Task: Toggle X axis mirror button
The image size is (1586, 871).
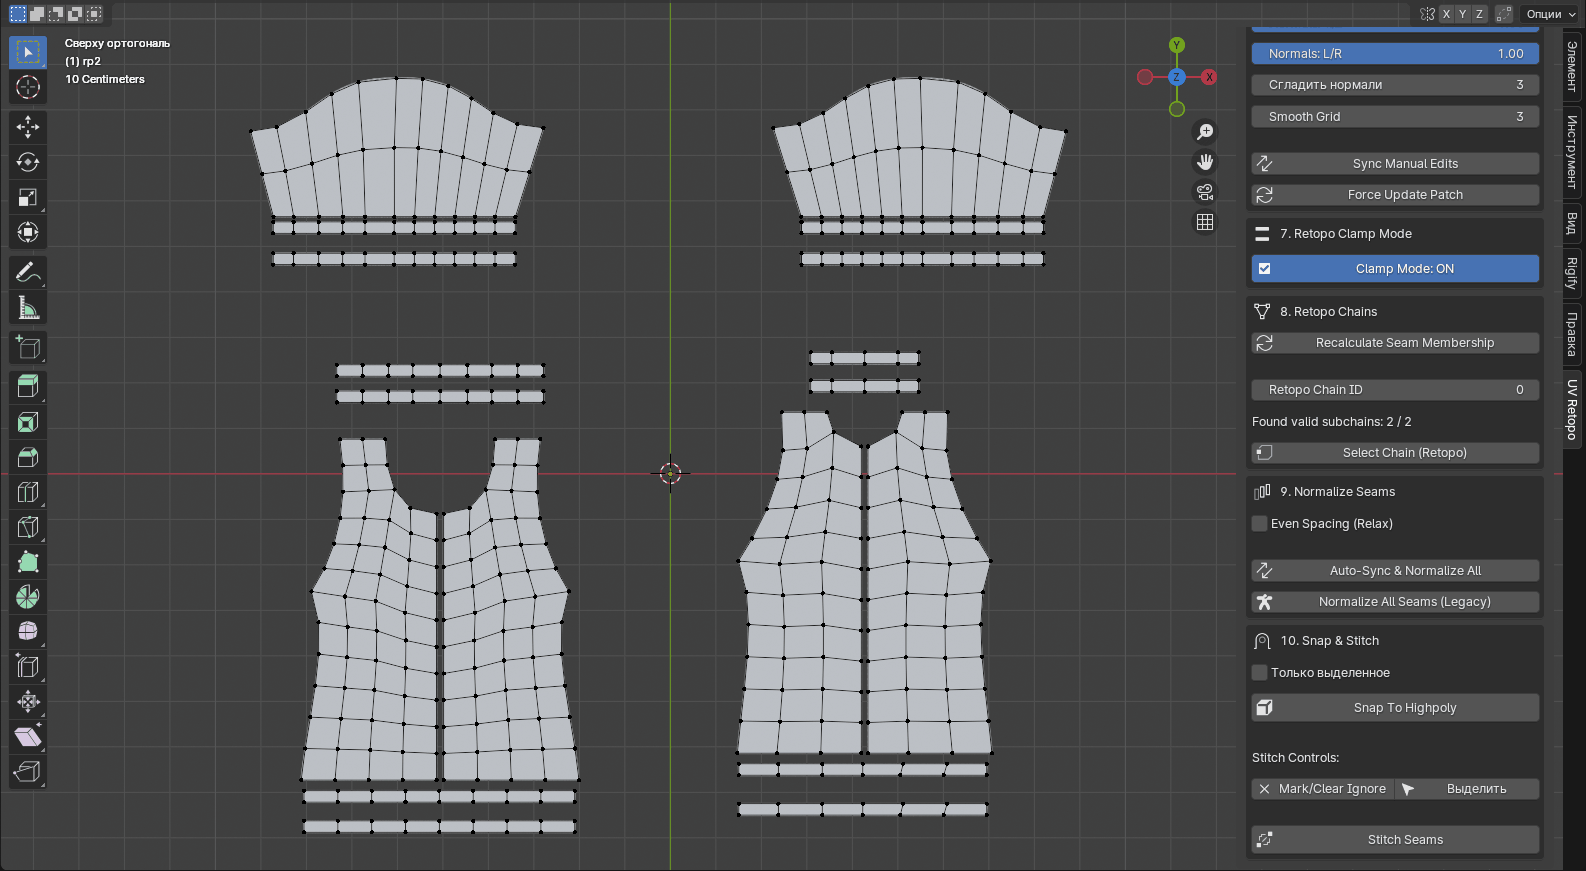Action: (x=1446, y=14)
